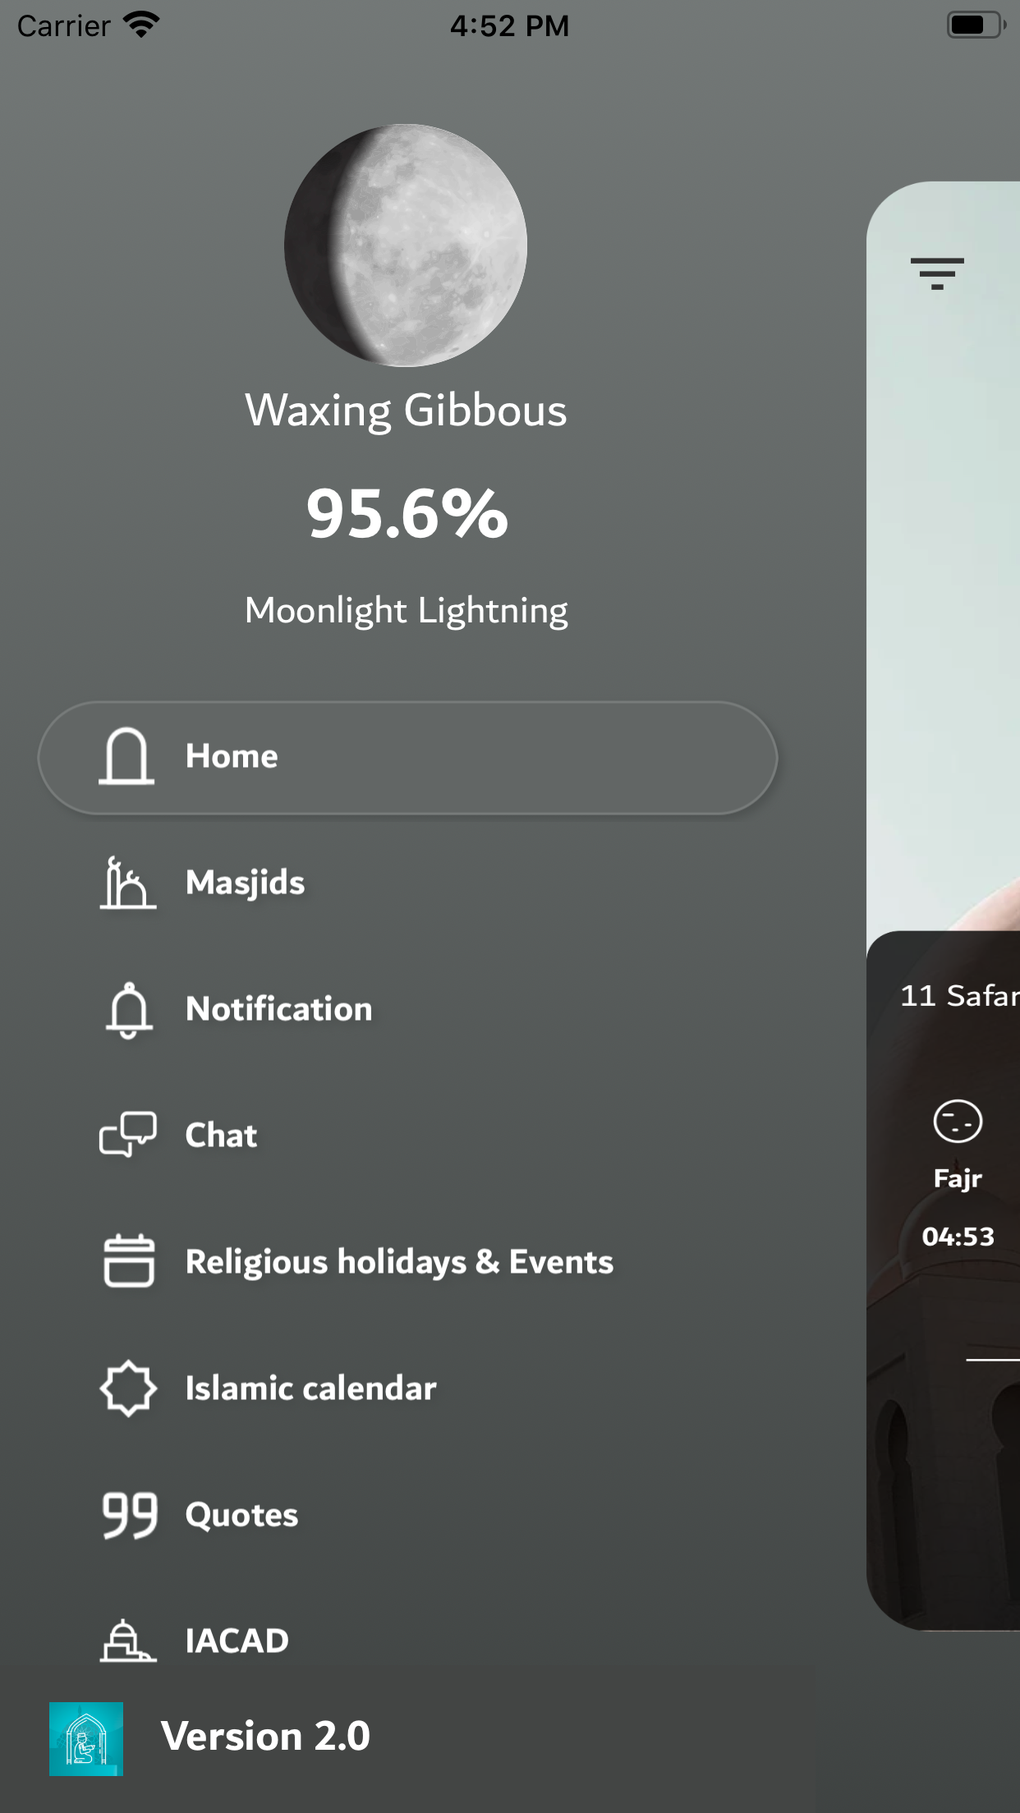Tap the Home bell-shaped icon
This screenshot has height=1813, width=1020.
(x=127, y=757)
